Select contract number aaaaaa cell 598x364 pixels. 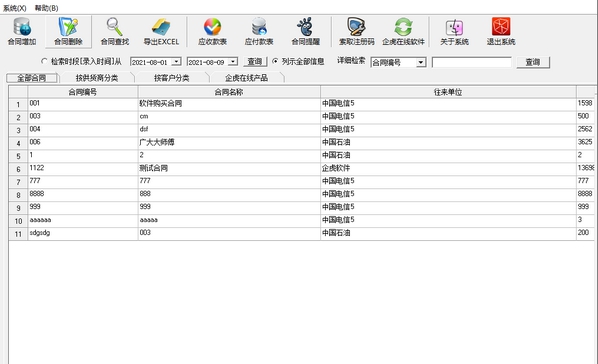[x=83, y=221]
